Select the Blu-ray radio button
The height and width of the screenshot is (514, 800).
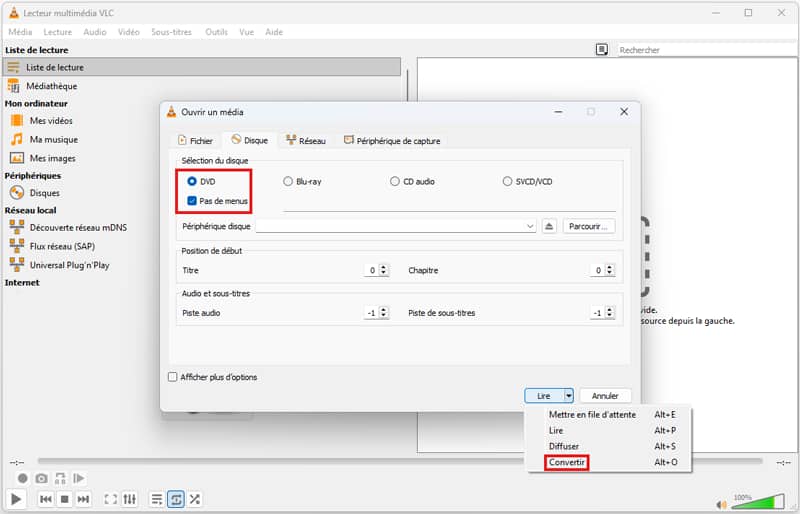[288, 182]
